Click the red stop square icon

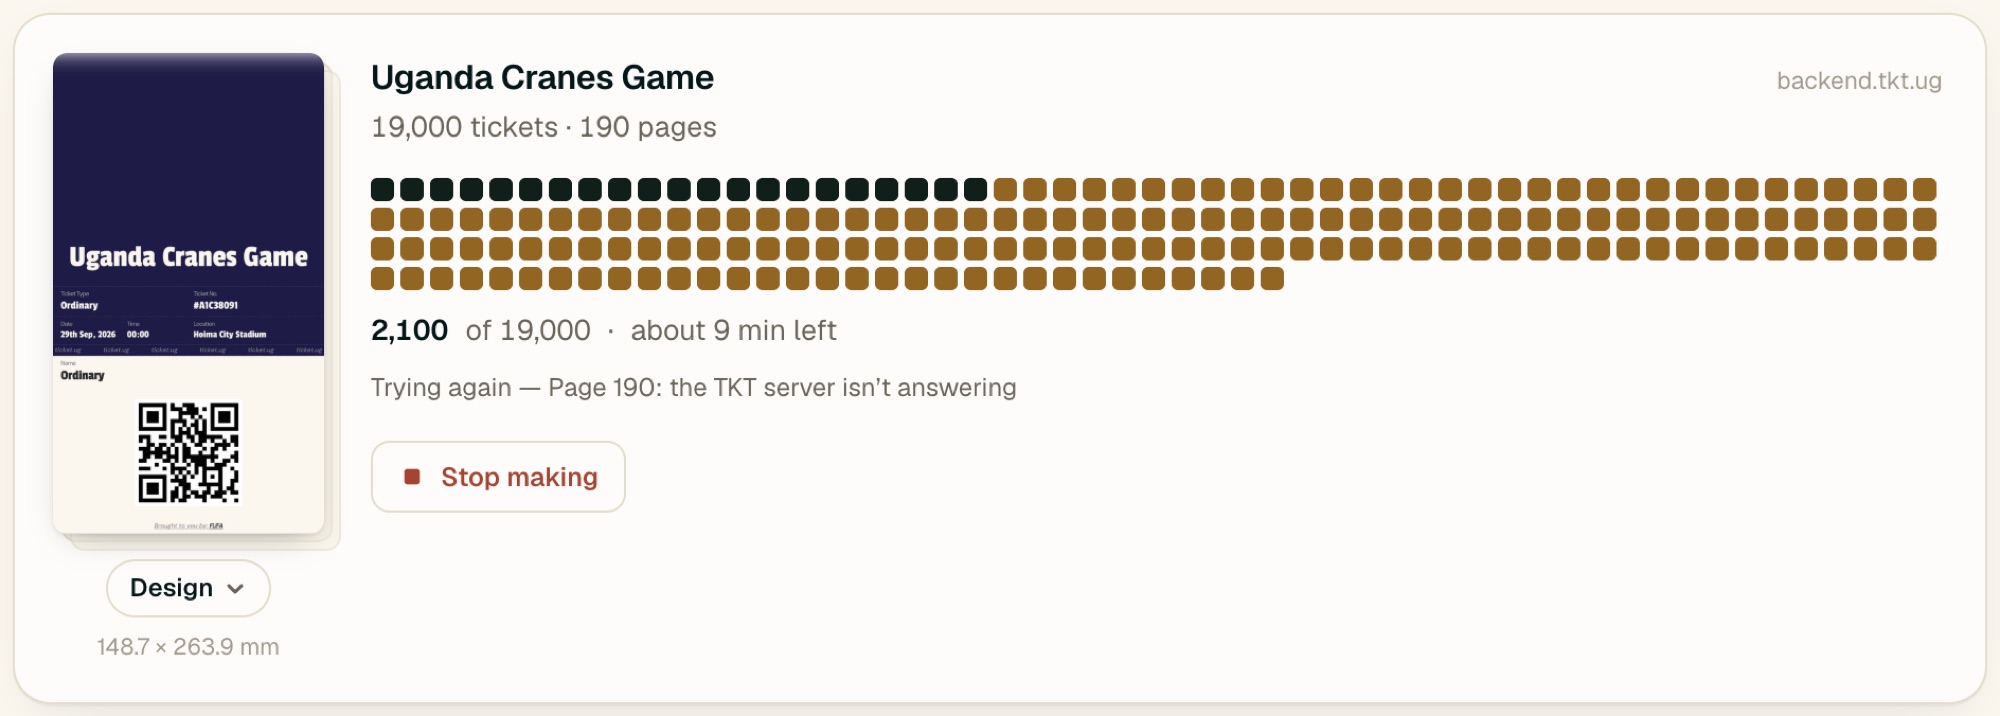412,477
